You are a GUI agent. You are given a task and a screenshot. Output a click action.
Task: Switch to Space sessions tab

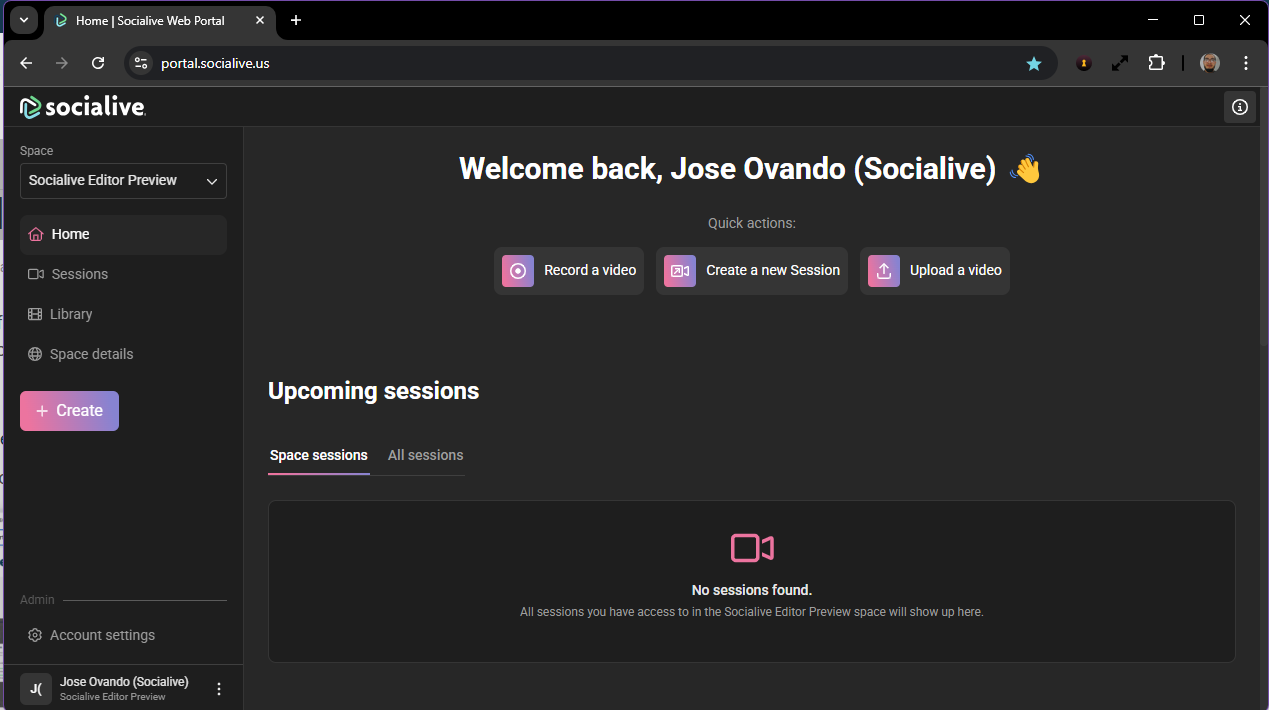[319, 455]
